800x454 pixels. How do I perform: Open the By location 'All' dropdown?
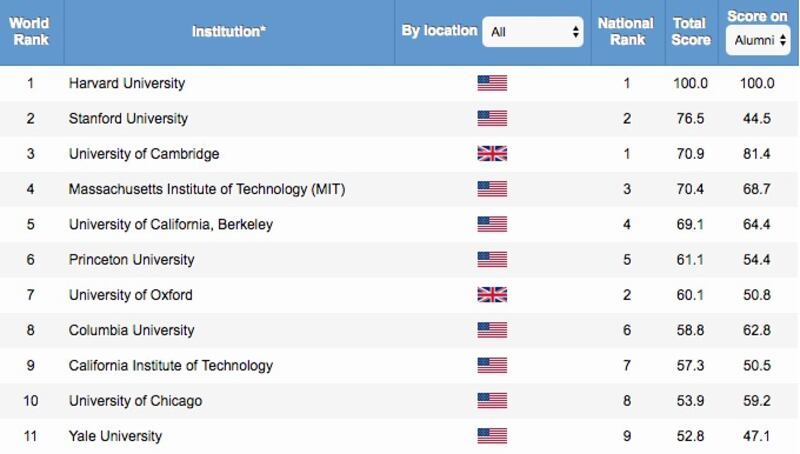point(533,31)
